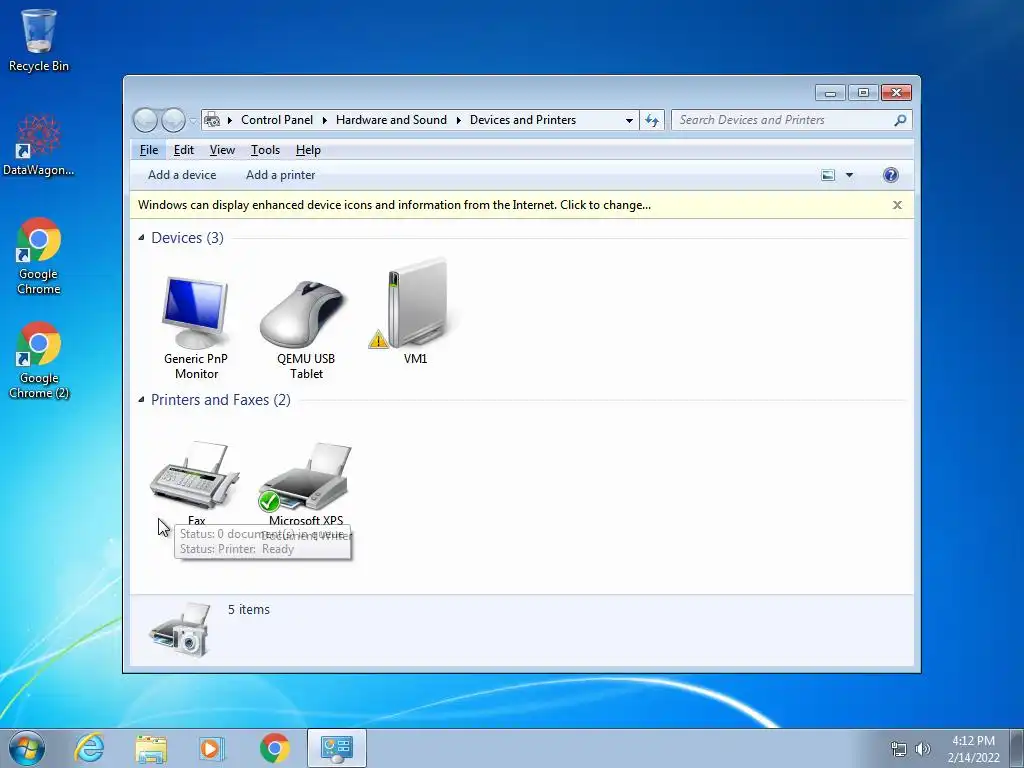Image resolution: width=1024 pixels, height=768 pixels.
Task: Open the Edit menu
Action: pos(184,150)
